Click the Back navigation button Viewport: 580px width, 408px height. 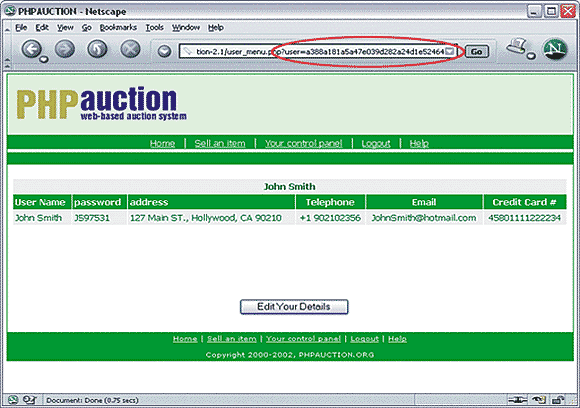pos(31,49)
